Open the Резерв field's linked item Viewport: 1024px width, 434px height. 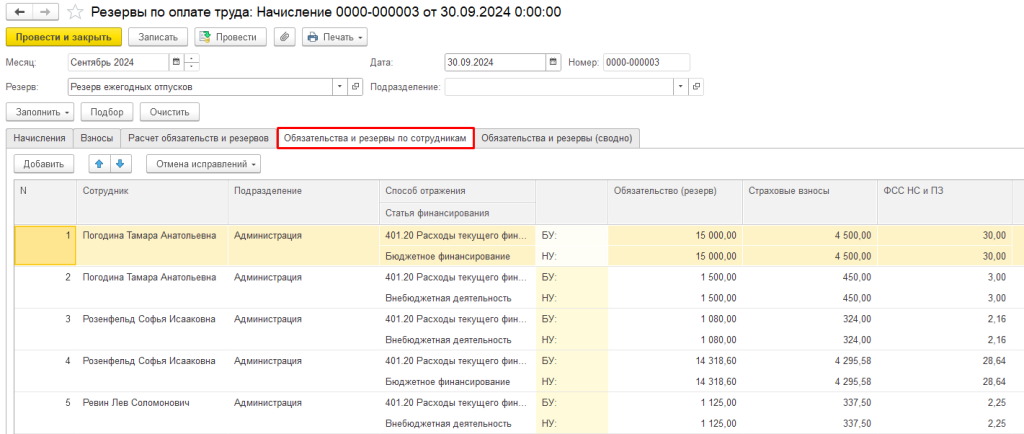[x=357, y=87]
